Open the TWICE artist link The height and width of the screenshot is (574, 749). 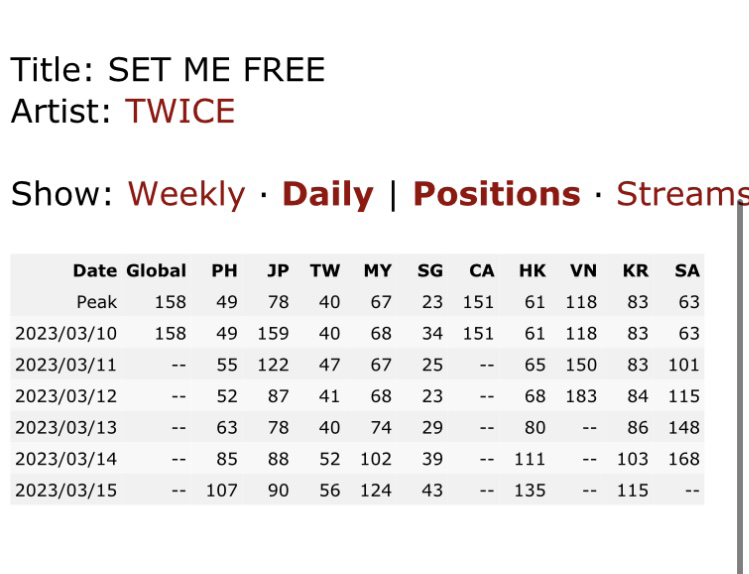coord(179,111)
